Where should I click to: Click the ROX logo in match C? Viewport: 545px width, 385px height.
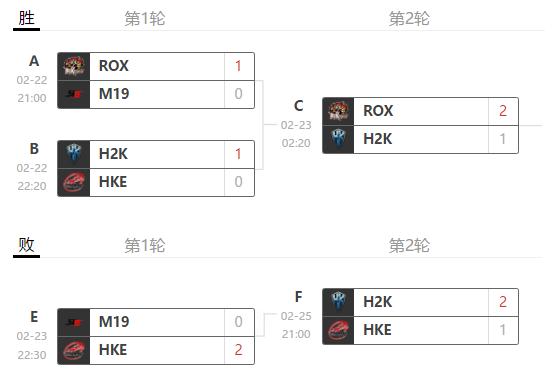(x=338, y=111)
